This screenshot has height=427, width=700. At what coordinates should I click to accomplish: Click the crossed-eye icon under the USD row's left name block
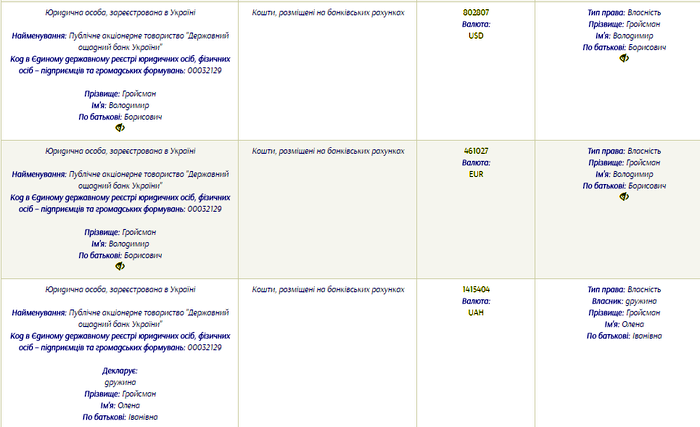(x=120, y=128)
